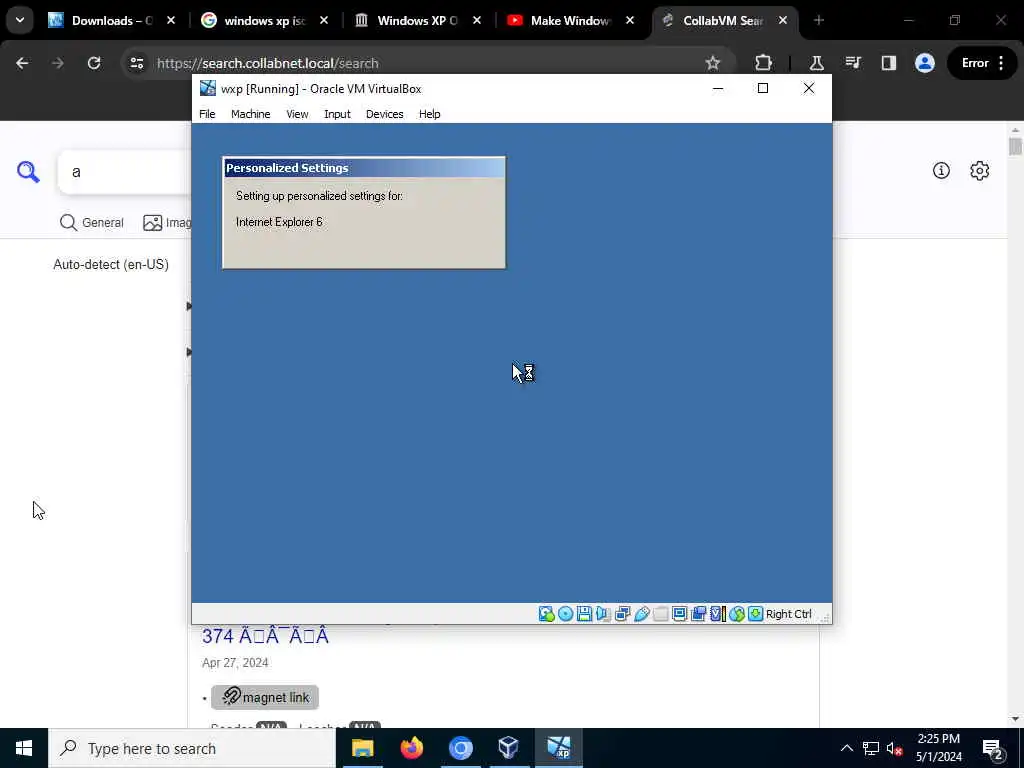Click the network adapters icon in VirtualBox status bar

(x=622, y=614)
